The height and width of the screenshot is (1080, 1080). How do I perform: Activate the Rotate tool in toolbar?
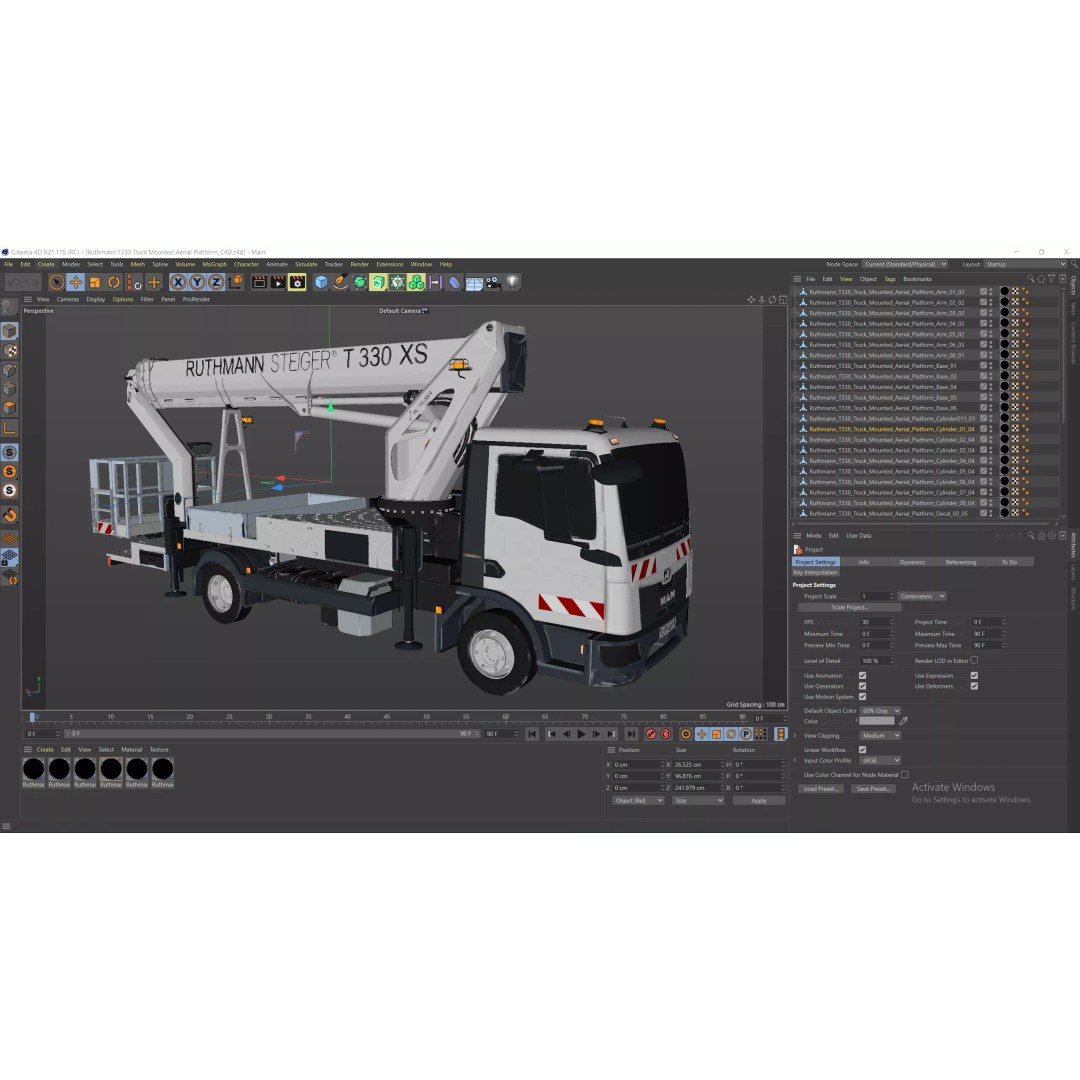(114, 282)
